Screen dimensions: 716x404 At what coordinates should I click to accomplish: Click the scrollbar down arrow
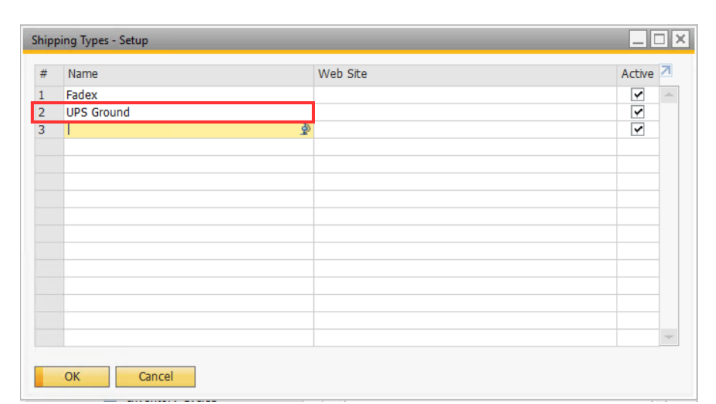pos(669,337)
